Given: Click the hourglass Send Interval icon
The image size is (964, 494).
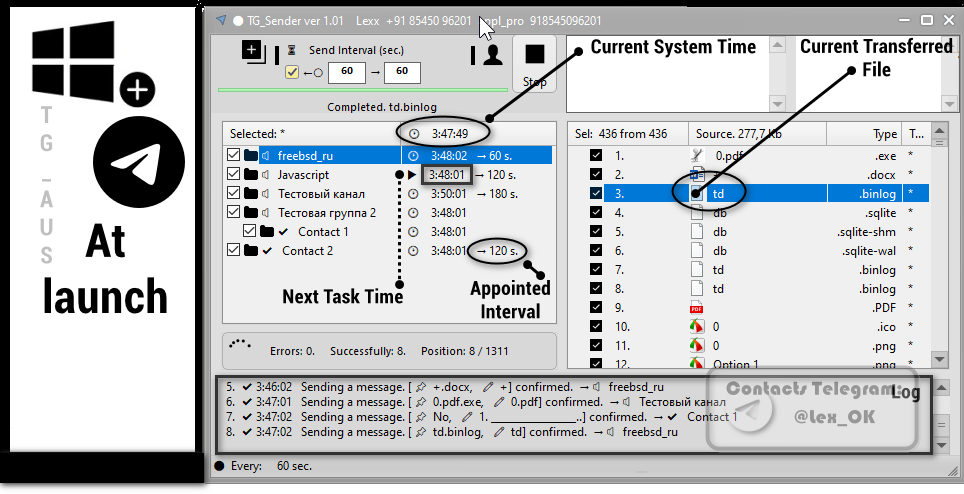Looking at the screenshot, I should click(x=293, y=50).
